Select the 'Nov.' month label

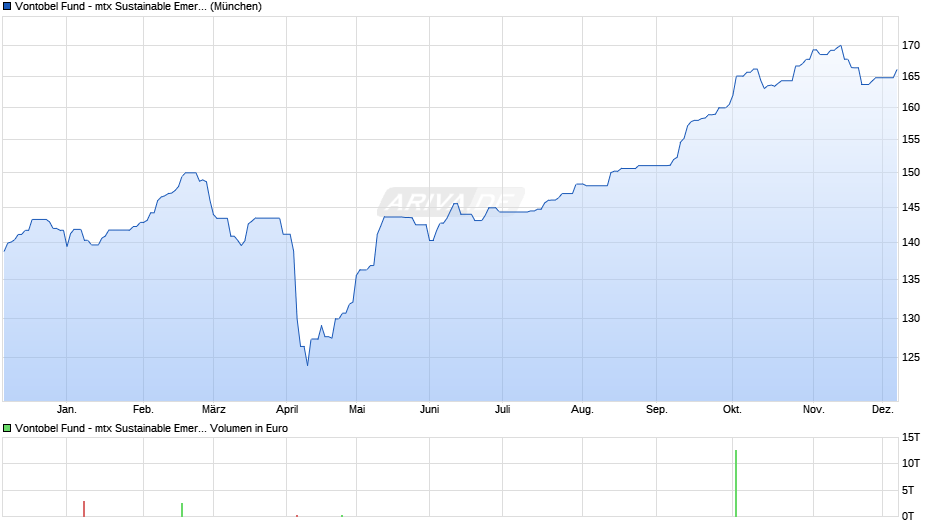(814, 409)
